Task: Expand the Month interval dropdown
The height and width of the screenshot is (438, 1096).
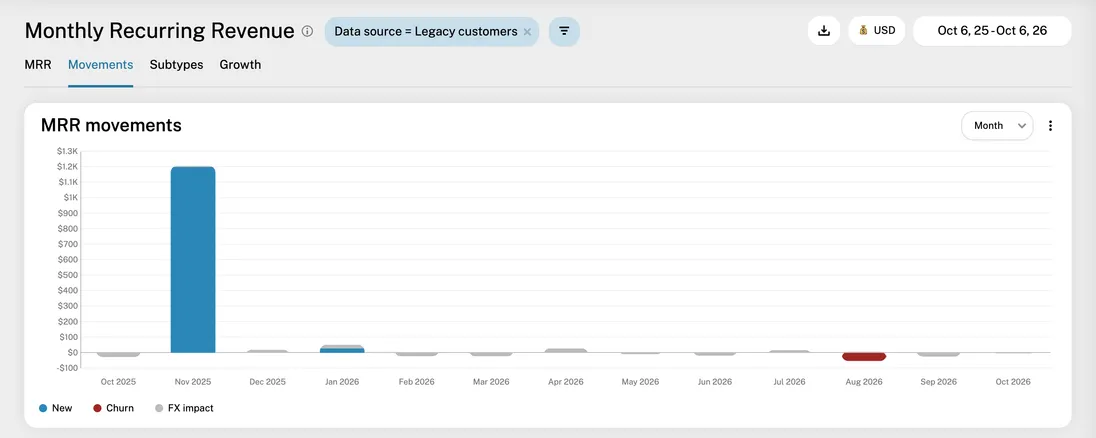Action: (997, 126)
